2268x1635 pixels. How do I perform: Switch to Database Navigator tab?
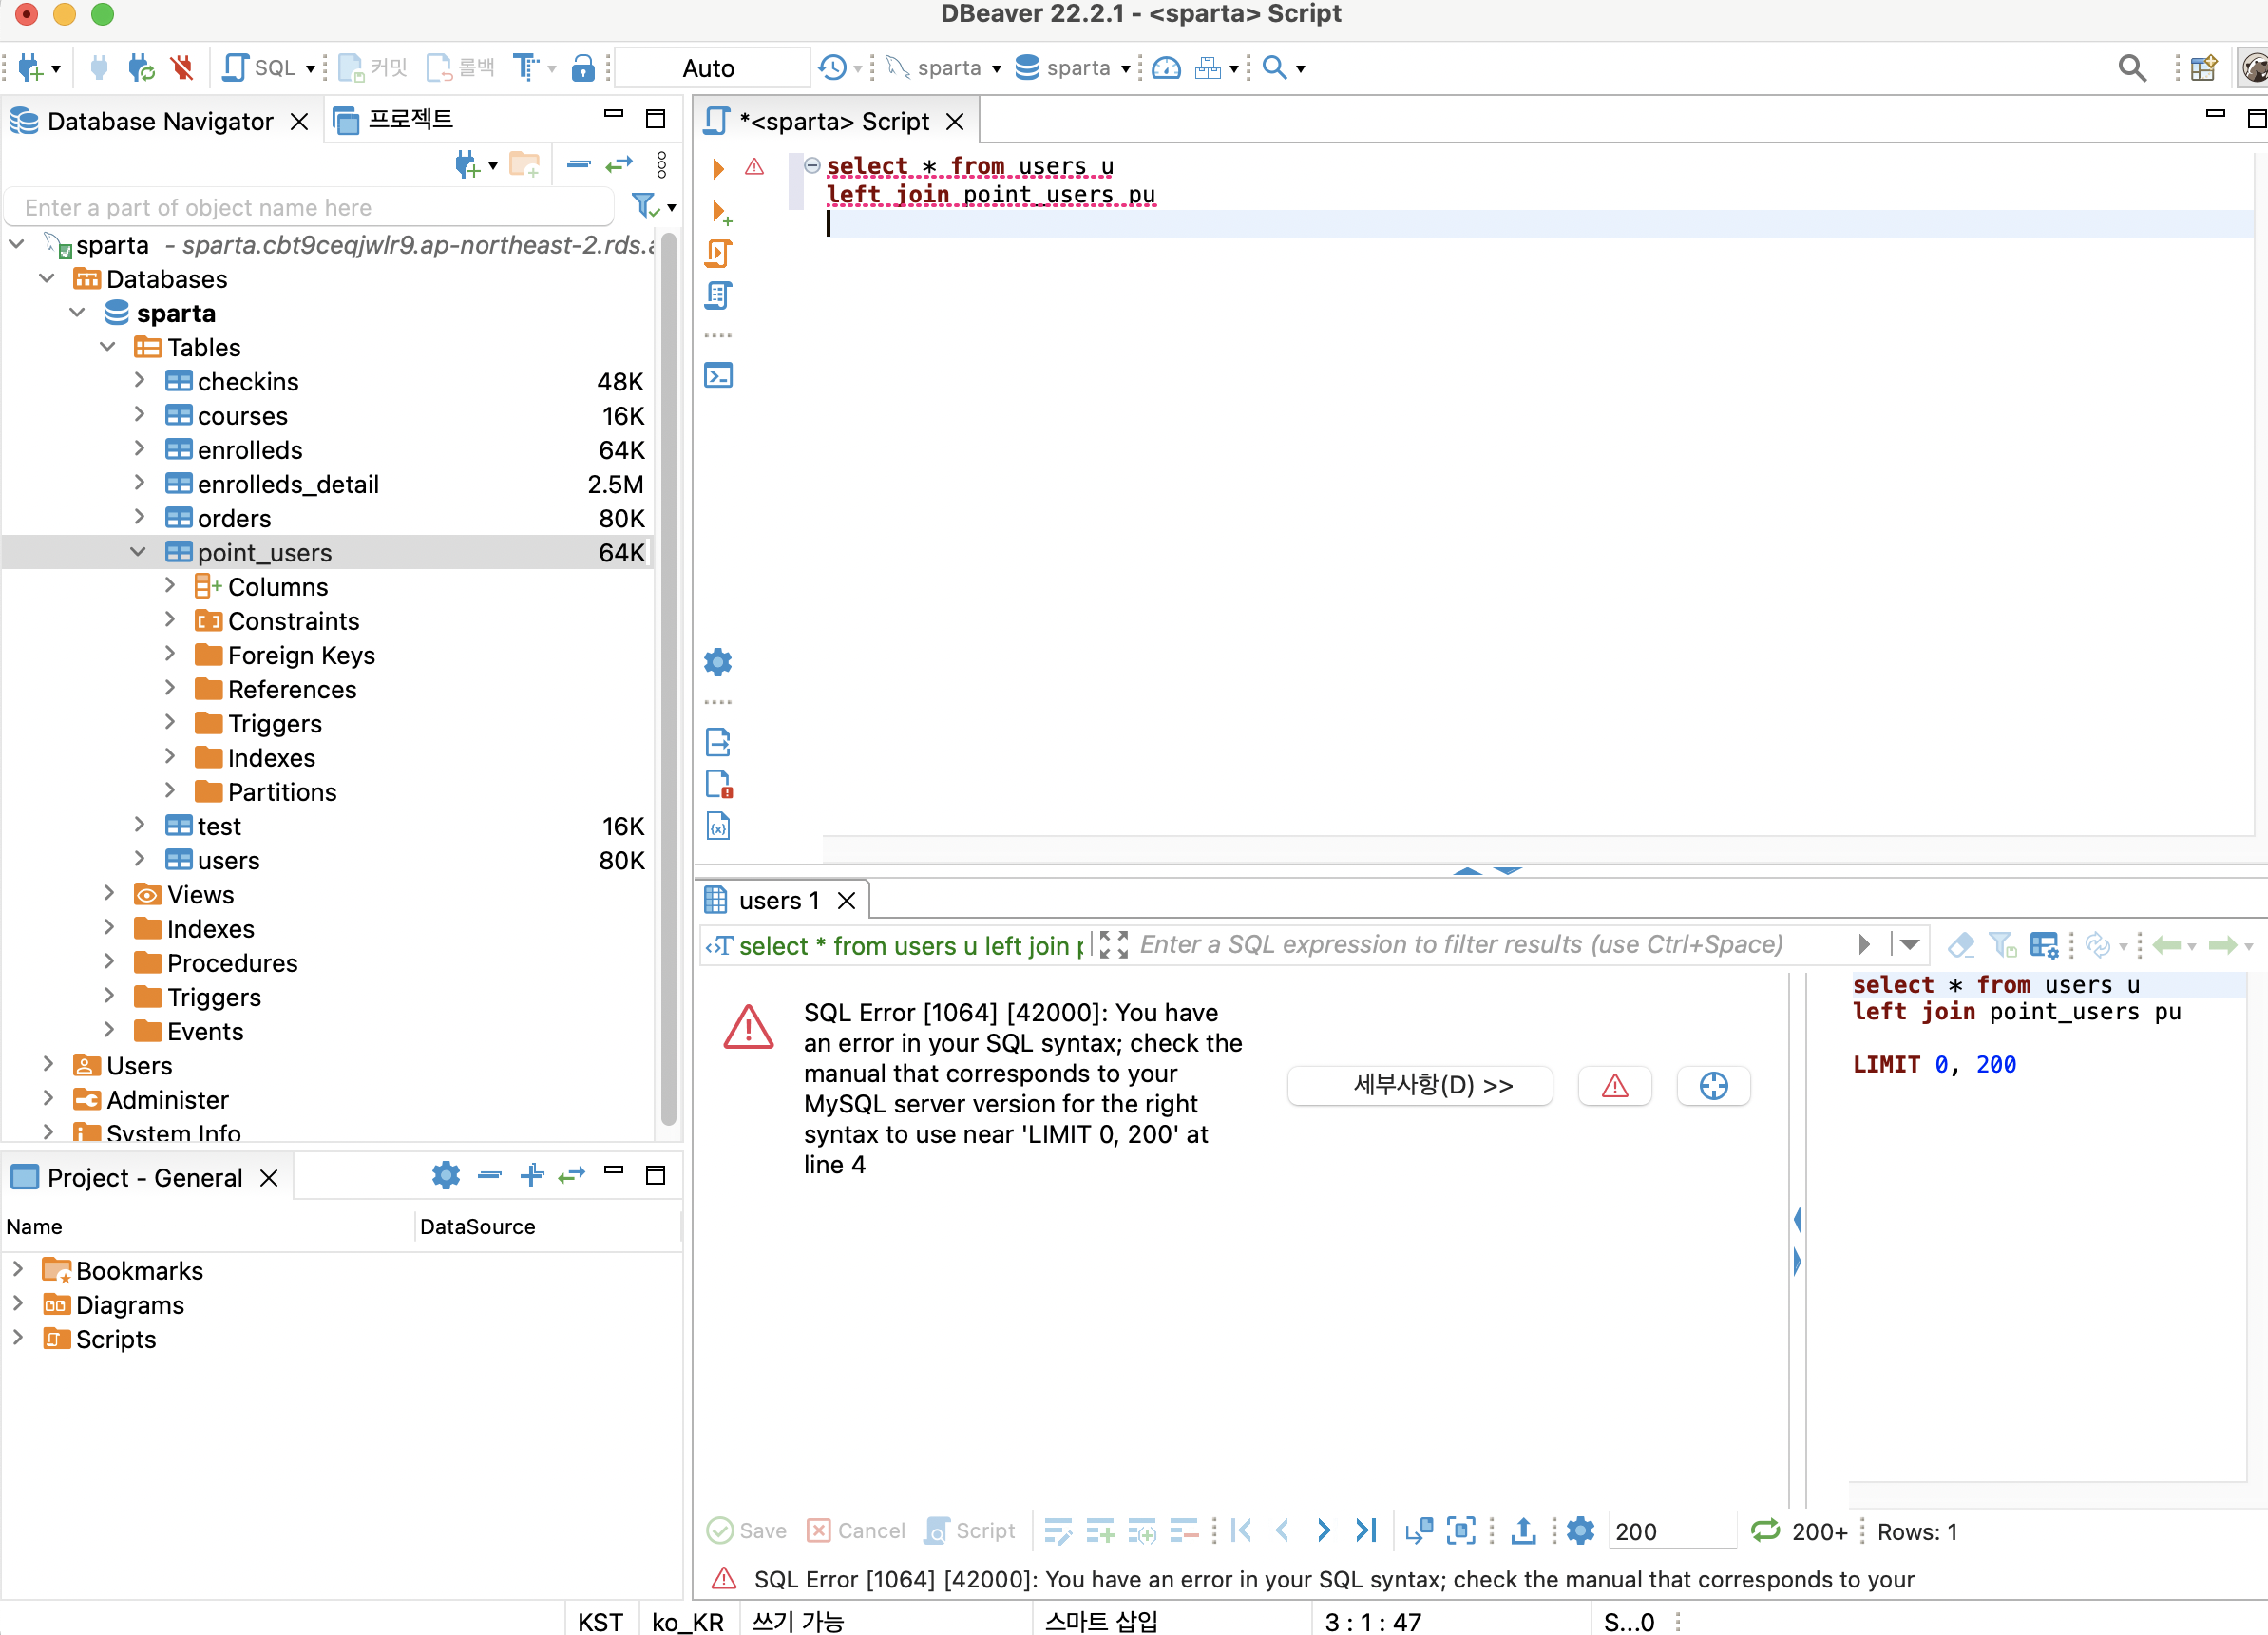pos(160,122)
